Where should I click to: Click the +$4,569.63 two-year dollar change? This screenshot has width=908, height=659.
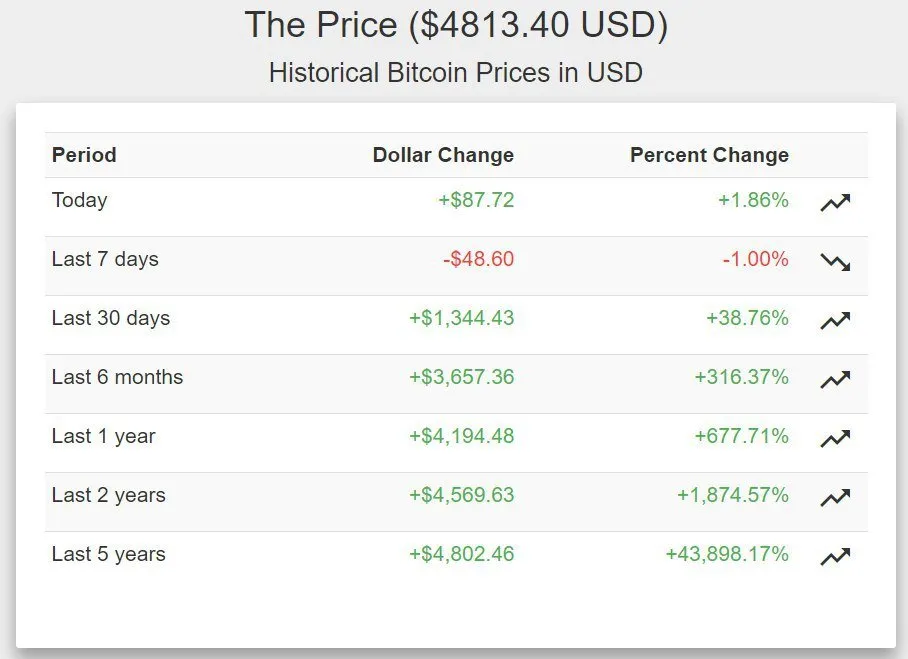(462, 495)
